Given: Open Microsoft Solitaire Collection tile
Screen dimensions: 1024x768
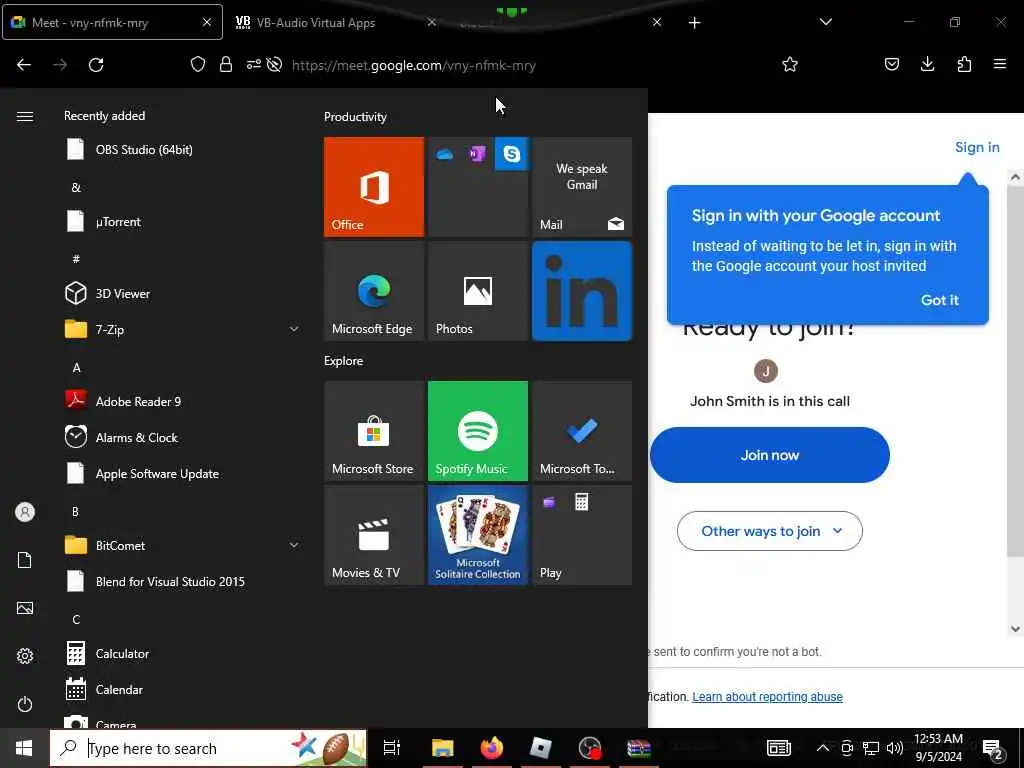Looking at the screenshot, I should pyautogui.click(x=477, y=535).
